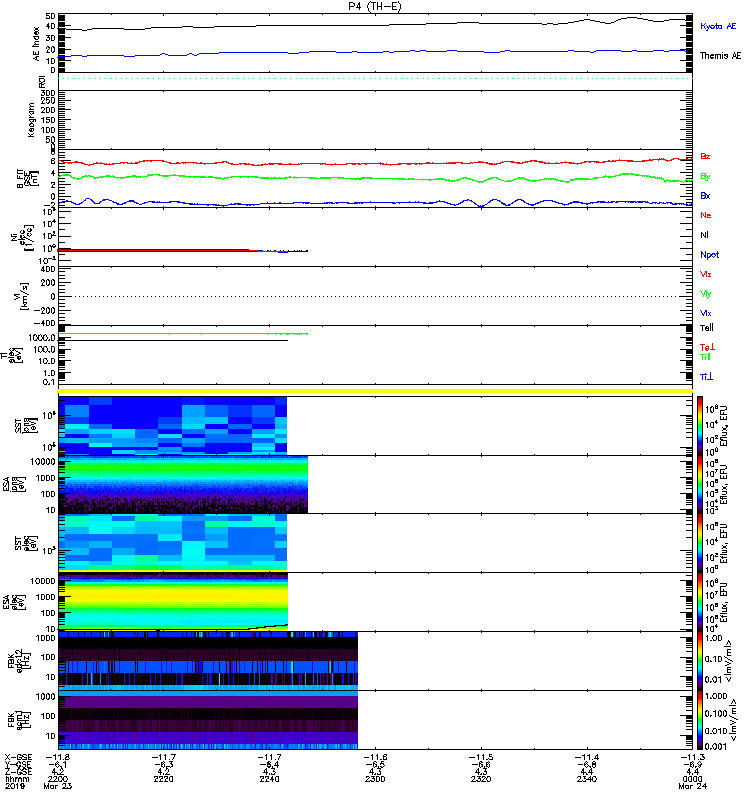The height and width of the screenshot is (800, 750).
Task: Click the "-11.3" X-GSE position value
Action: coord(692,758)
